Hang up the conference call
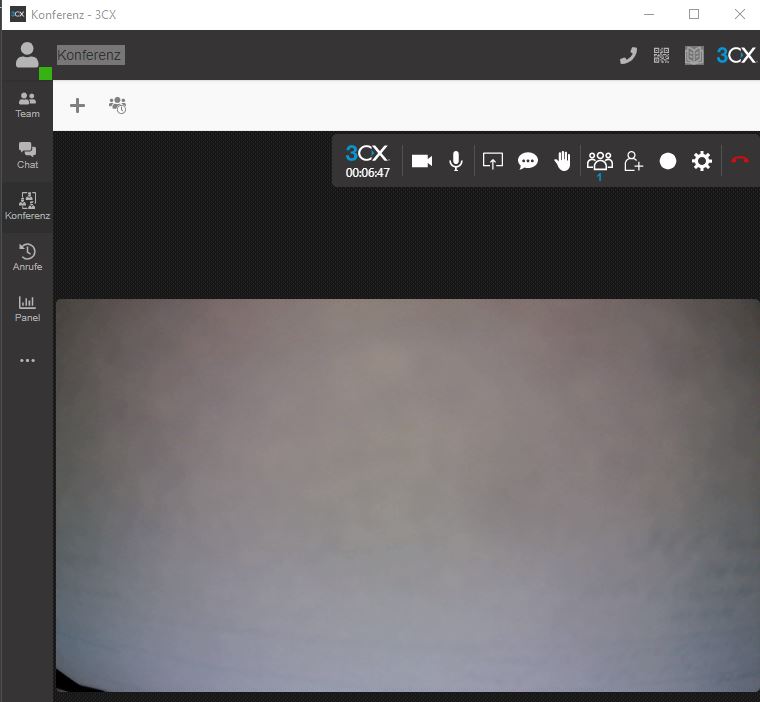The width and height of the screenshot is (760, 702). [740, 160]
